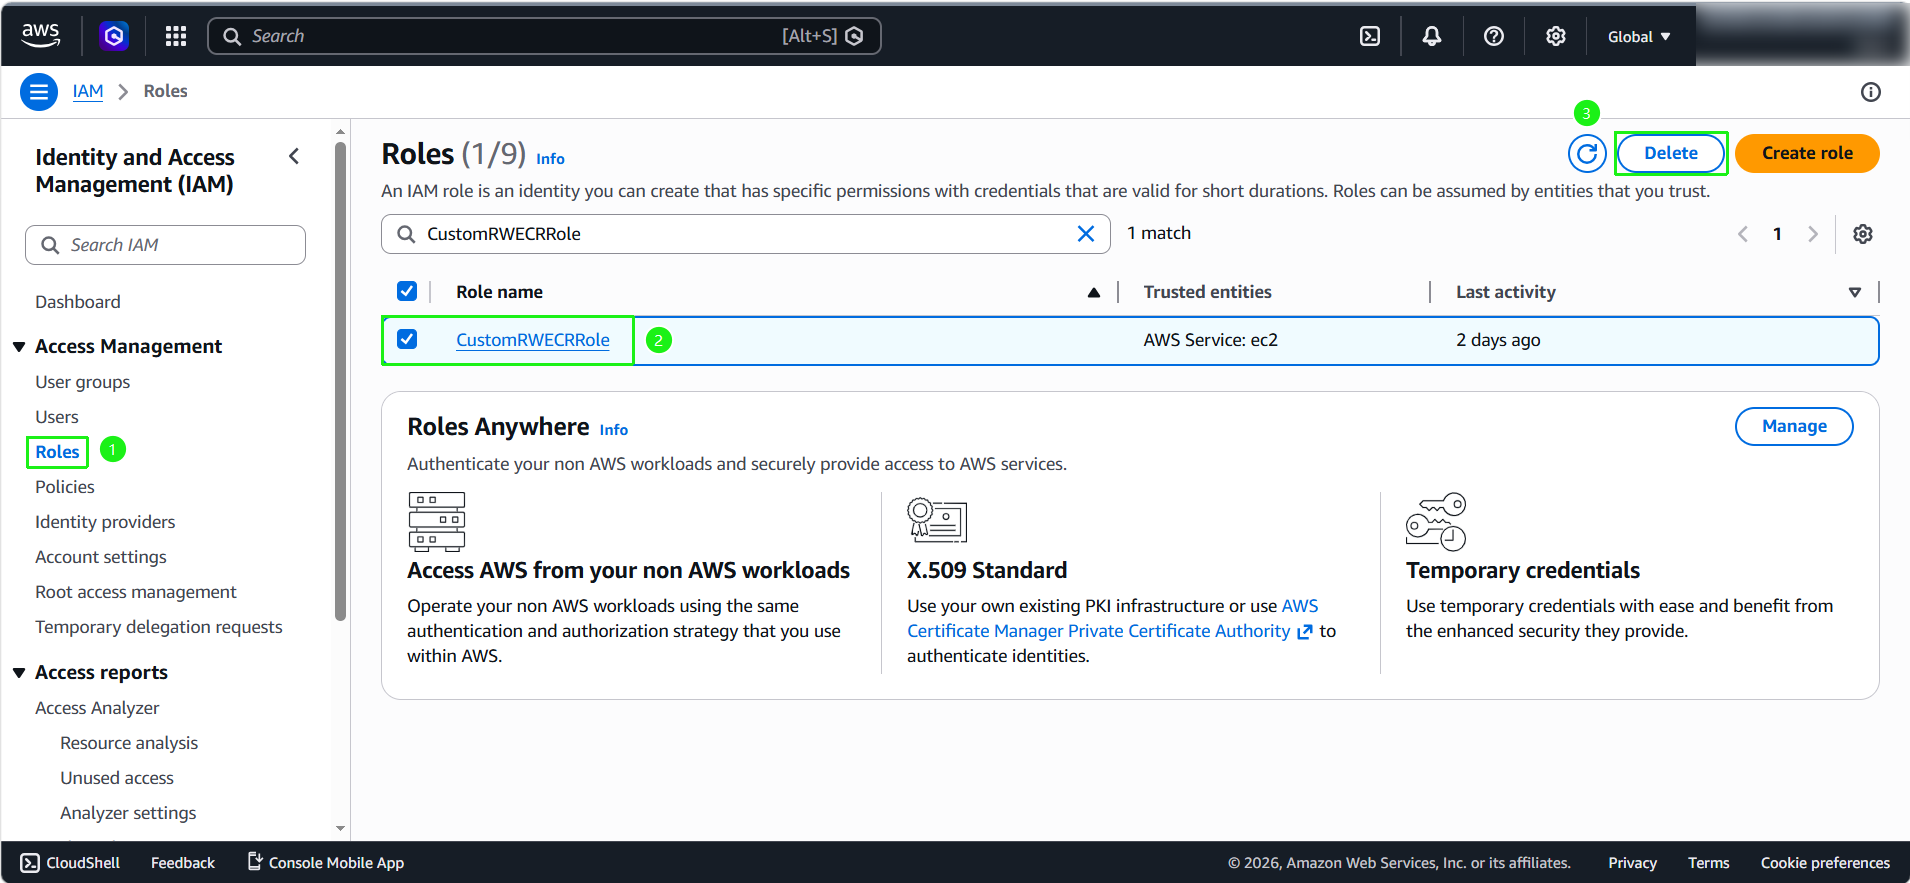Viewport: 1910px width, 883px height.
Task: Open the Dashboard navigation item
Action: tap(78, 302)
